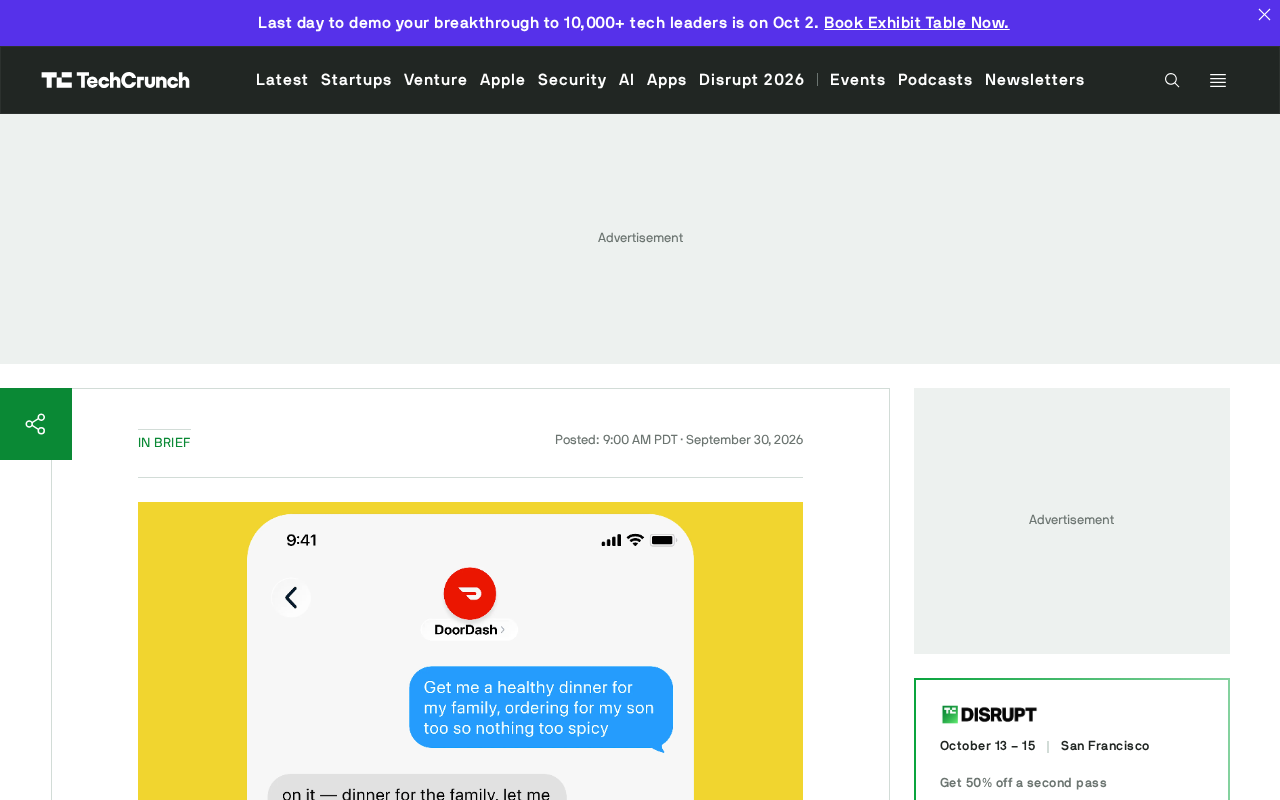The image size is (1280, 800).
Task: Click the gray 'on it' reply bubble
Action: coord(417,787)
